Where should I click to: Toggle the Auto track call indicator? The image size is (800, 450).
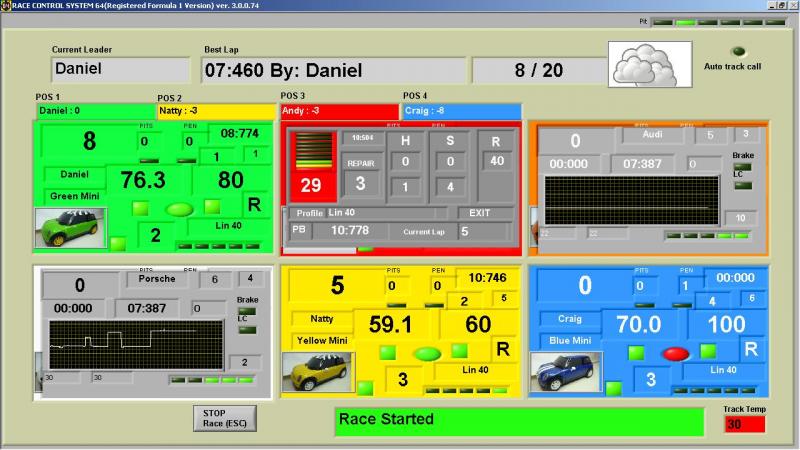739,51
